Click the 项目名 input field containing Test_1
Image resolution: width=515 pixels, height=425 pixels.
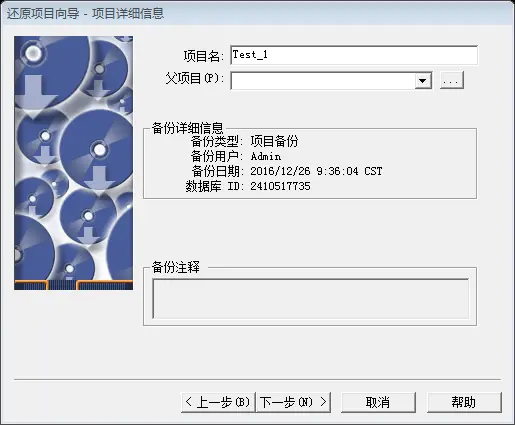pyautogui.click(x=354, y=55)
